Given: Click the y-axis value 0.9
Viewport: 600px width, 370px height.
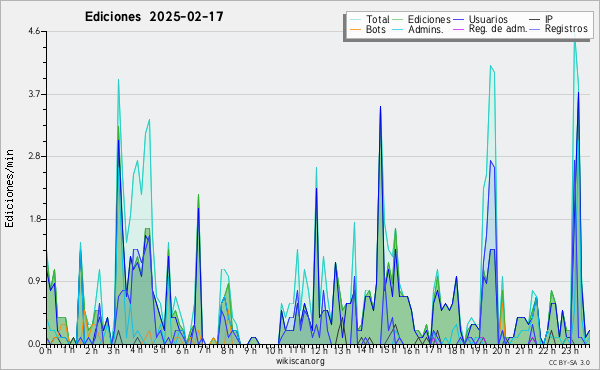Looking at the screenshot, I should coord(34,282).
